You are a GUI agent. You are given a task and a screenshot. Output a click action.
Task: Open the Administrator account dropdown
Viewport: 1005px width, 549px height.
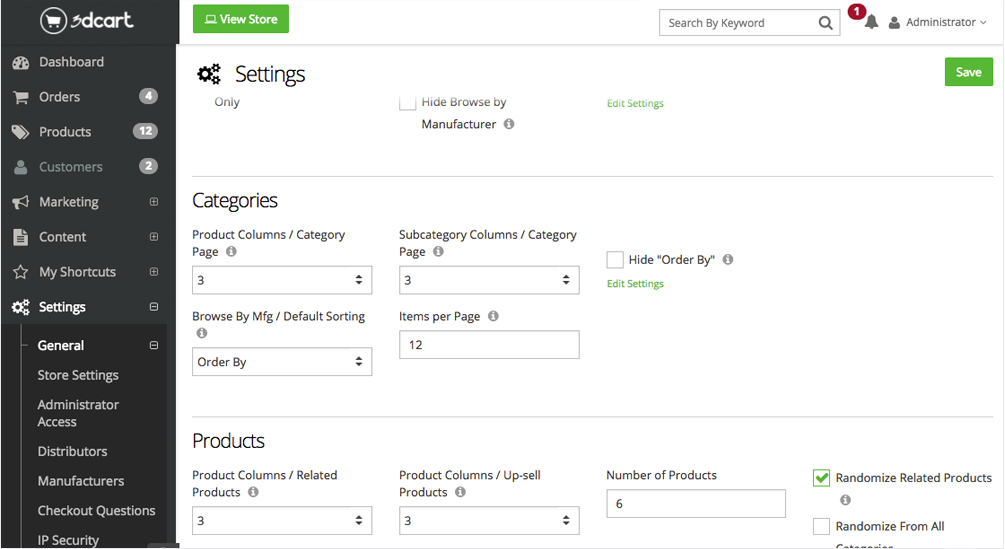click(x=937, y=22)
